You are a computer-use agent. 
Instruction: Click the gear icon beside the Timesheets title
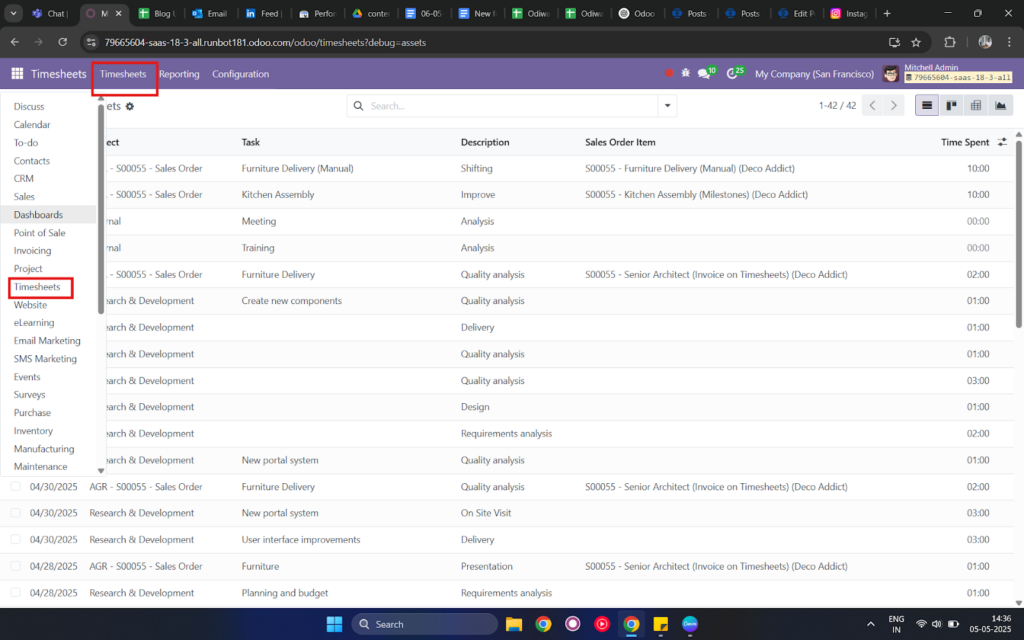130,106
